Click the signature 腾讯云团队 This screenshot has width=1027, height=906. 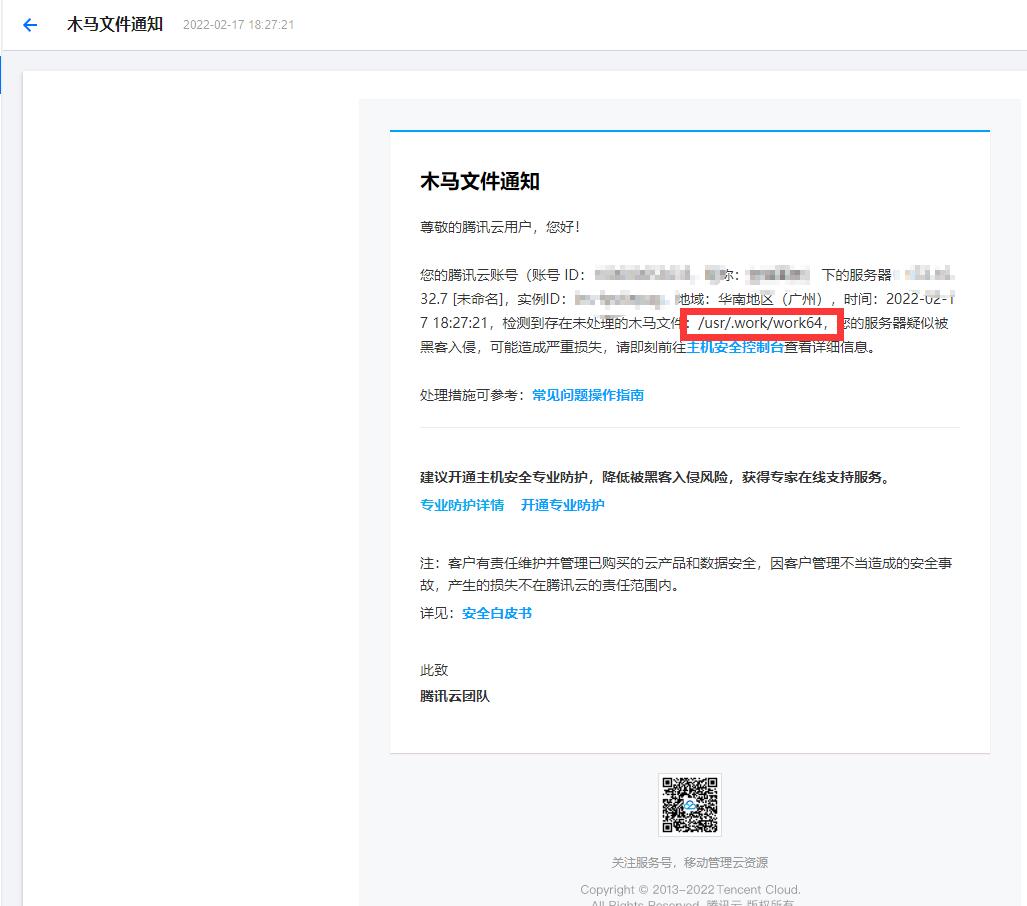point(455,696)
